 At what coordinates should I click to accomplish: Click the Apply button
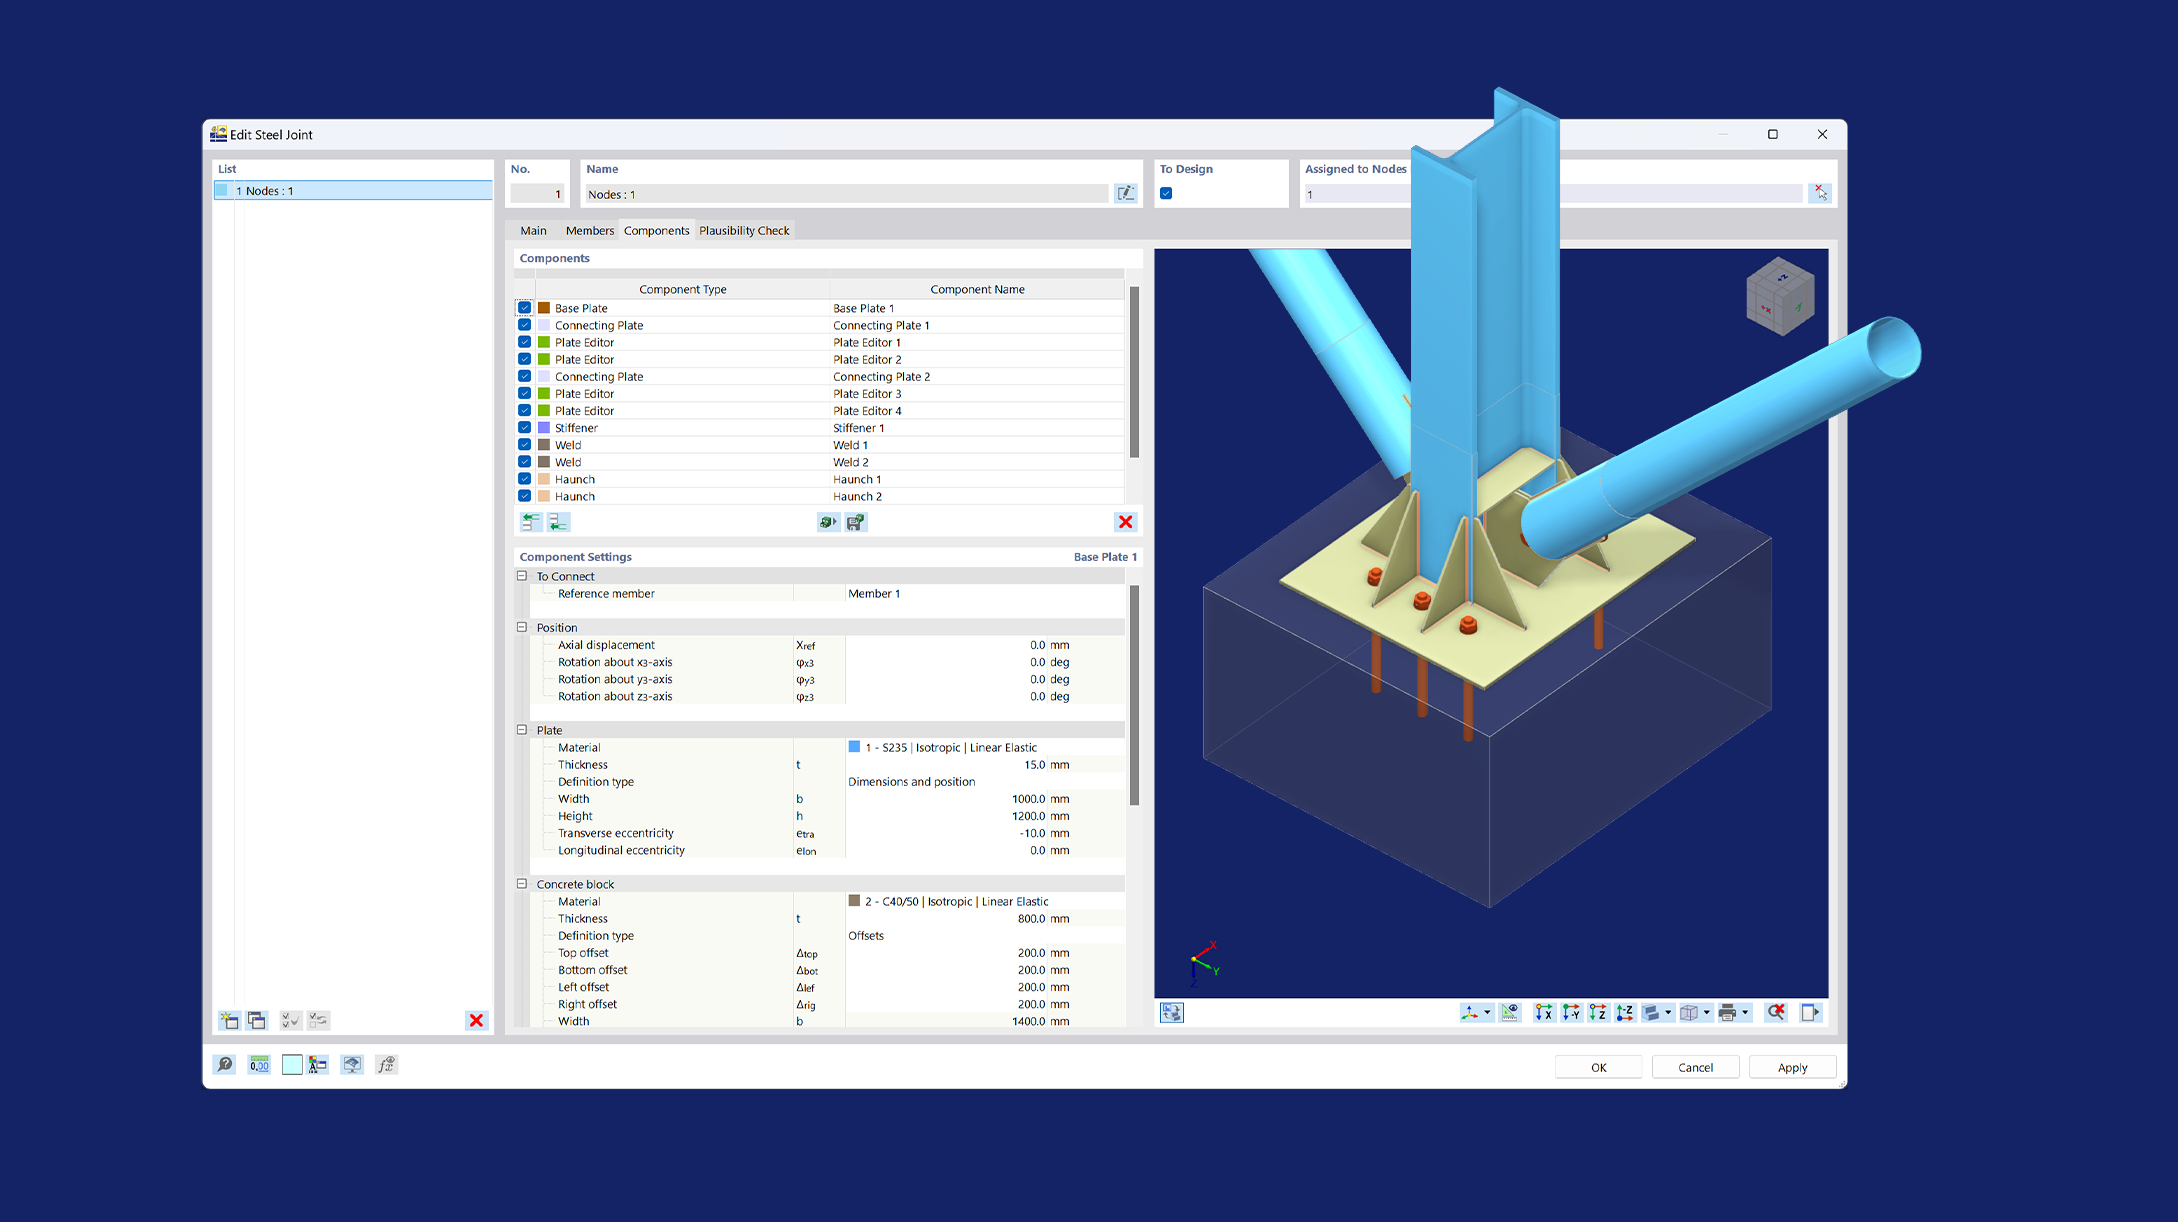1792,1066
